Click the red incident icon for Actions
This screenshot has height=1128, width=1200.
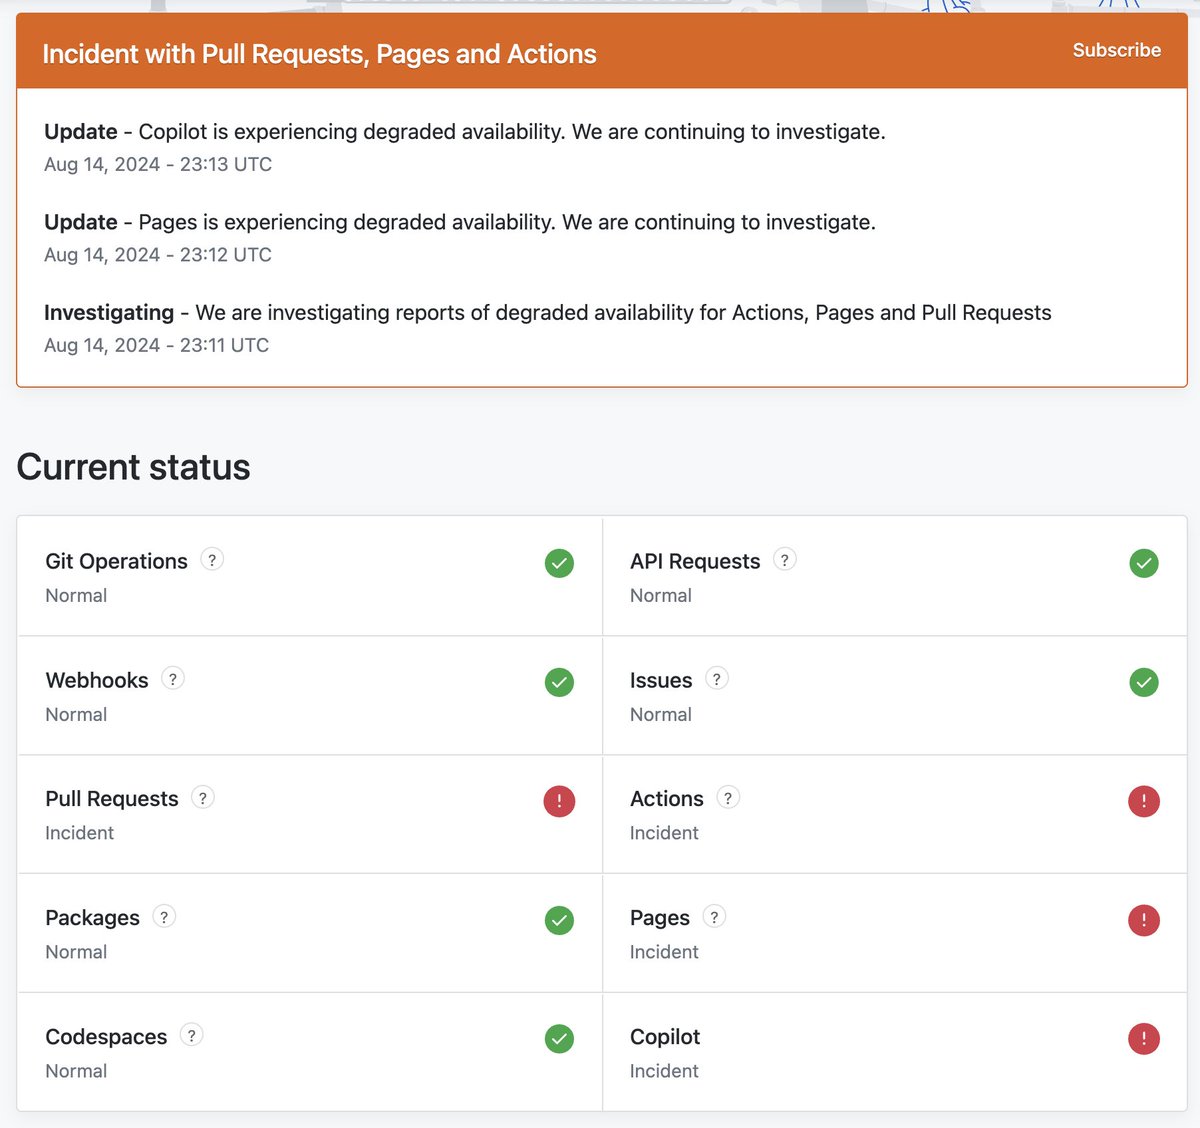pos(1144,801)
